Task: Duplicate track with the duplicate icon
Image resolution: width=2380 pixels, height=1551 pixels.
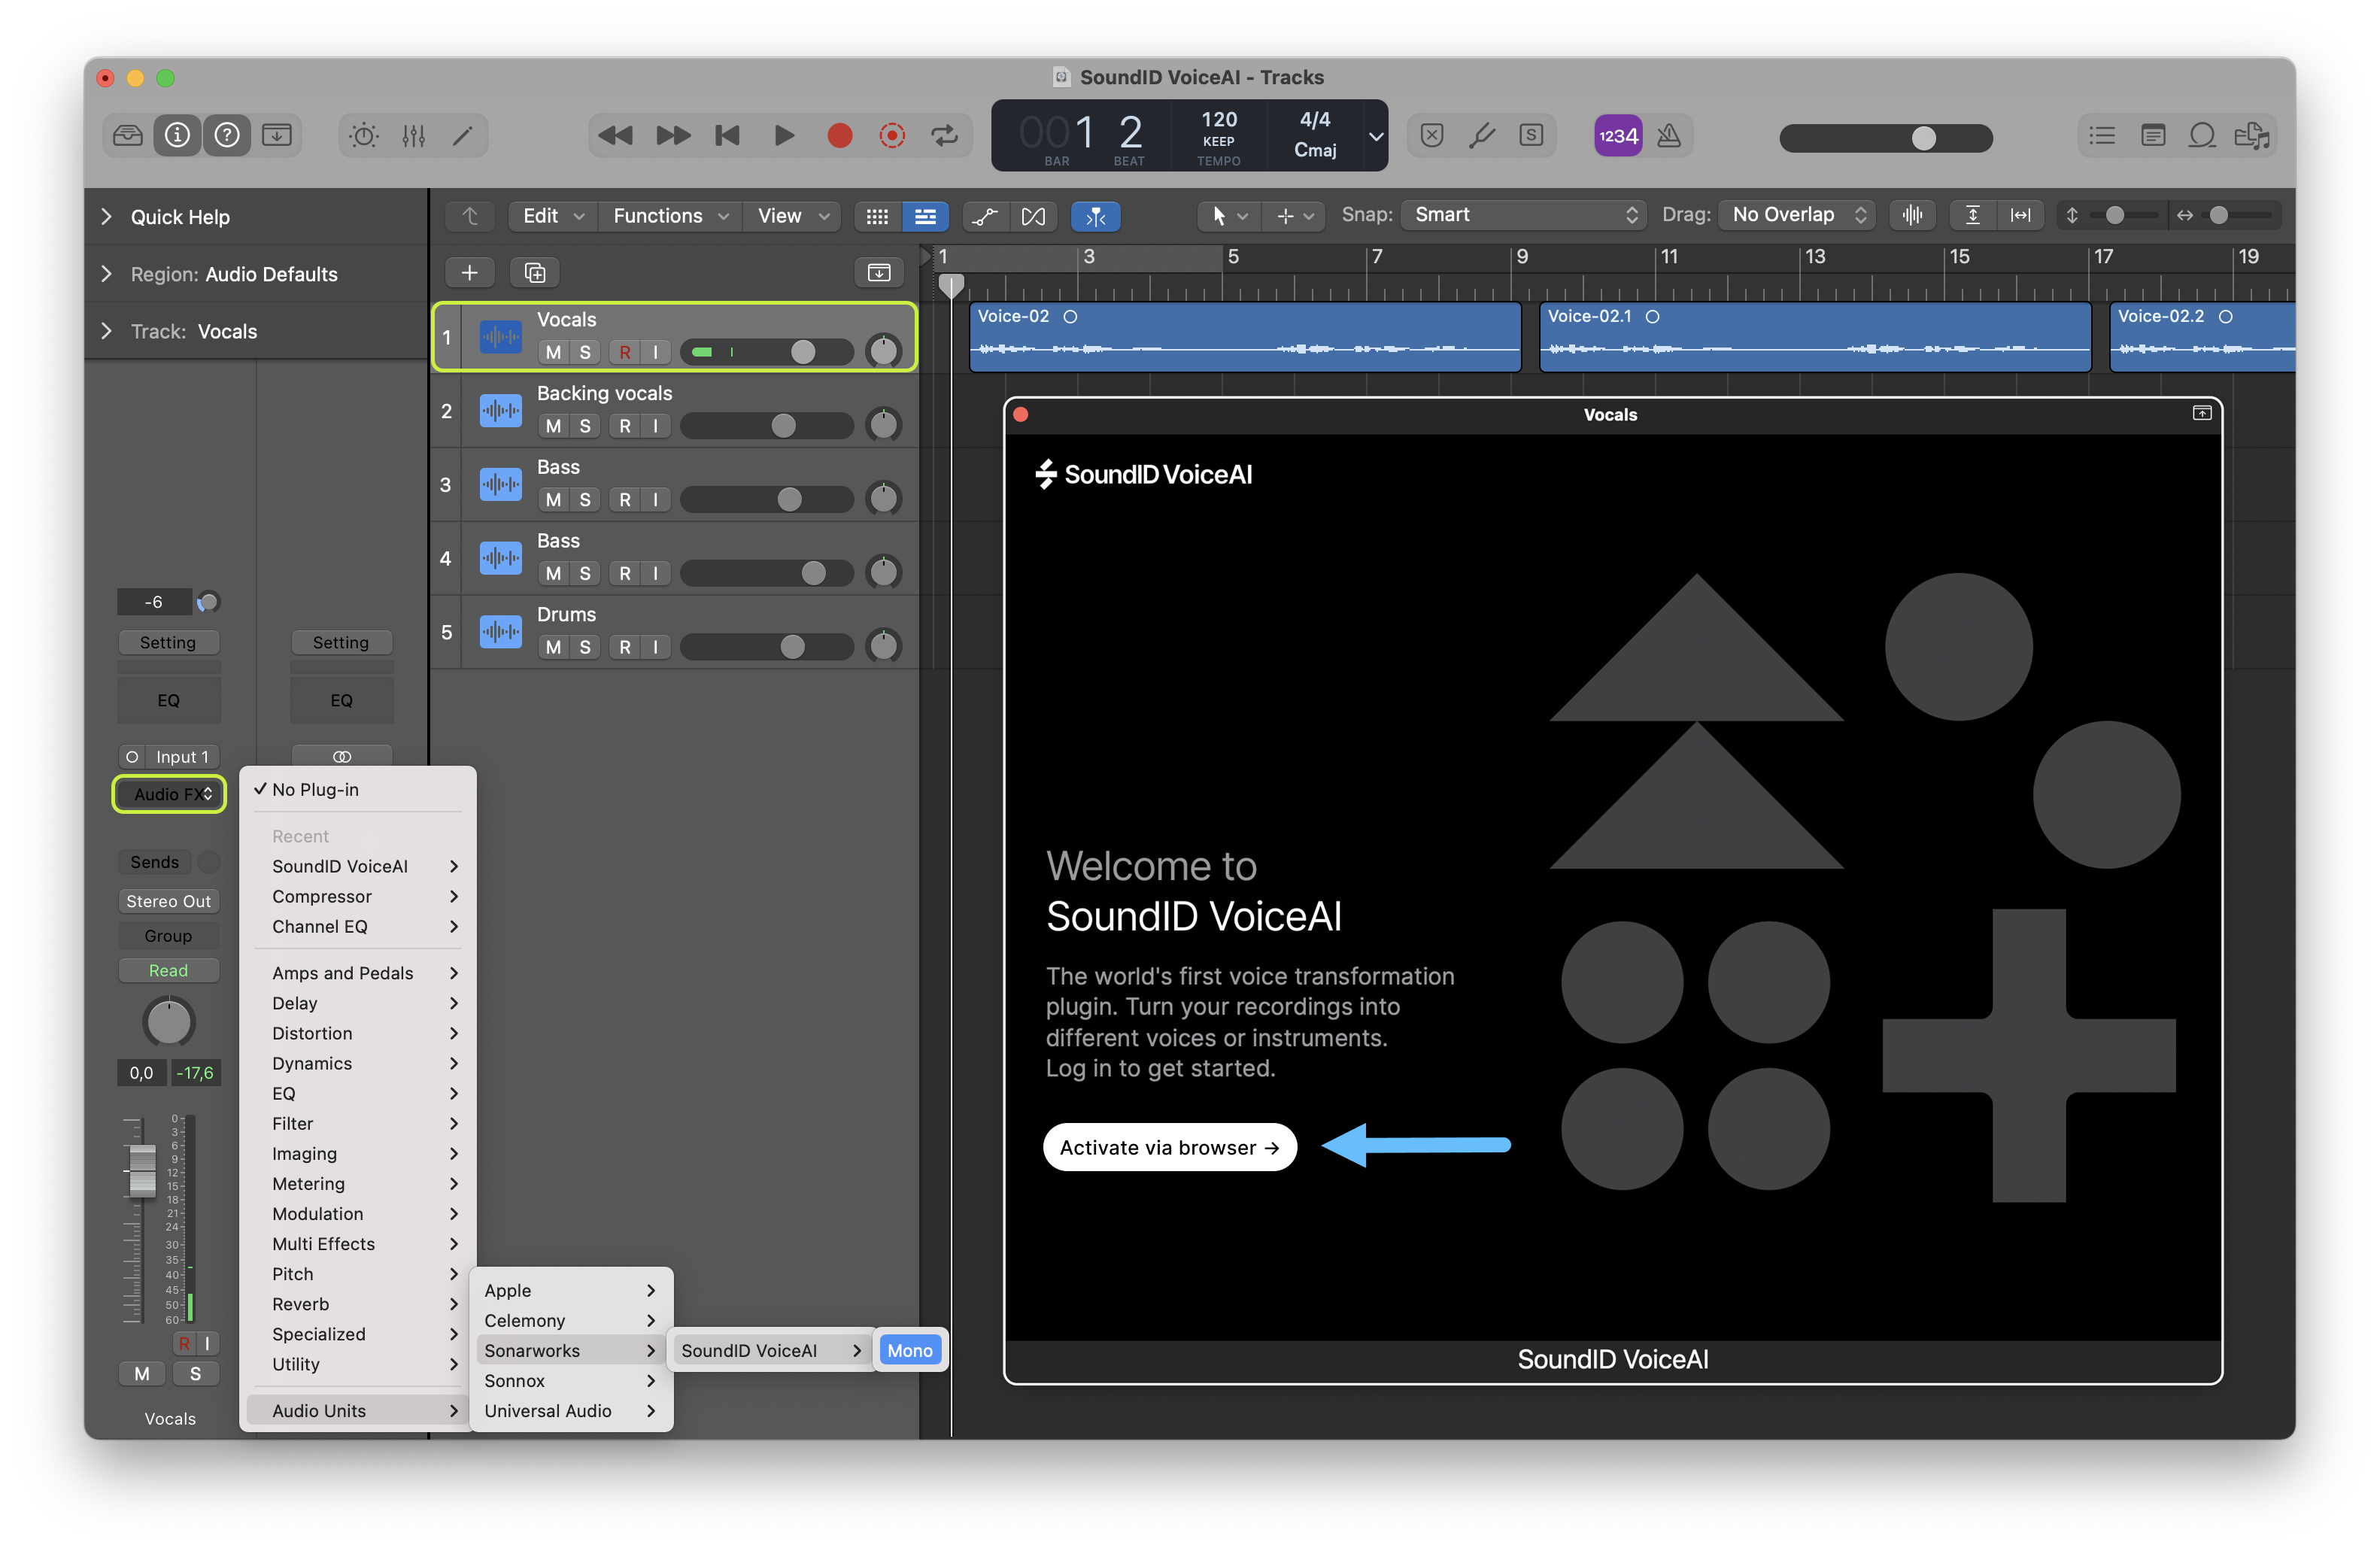Action: [535, 272]
